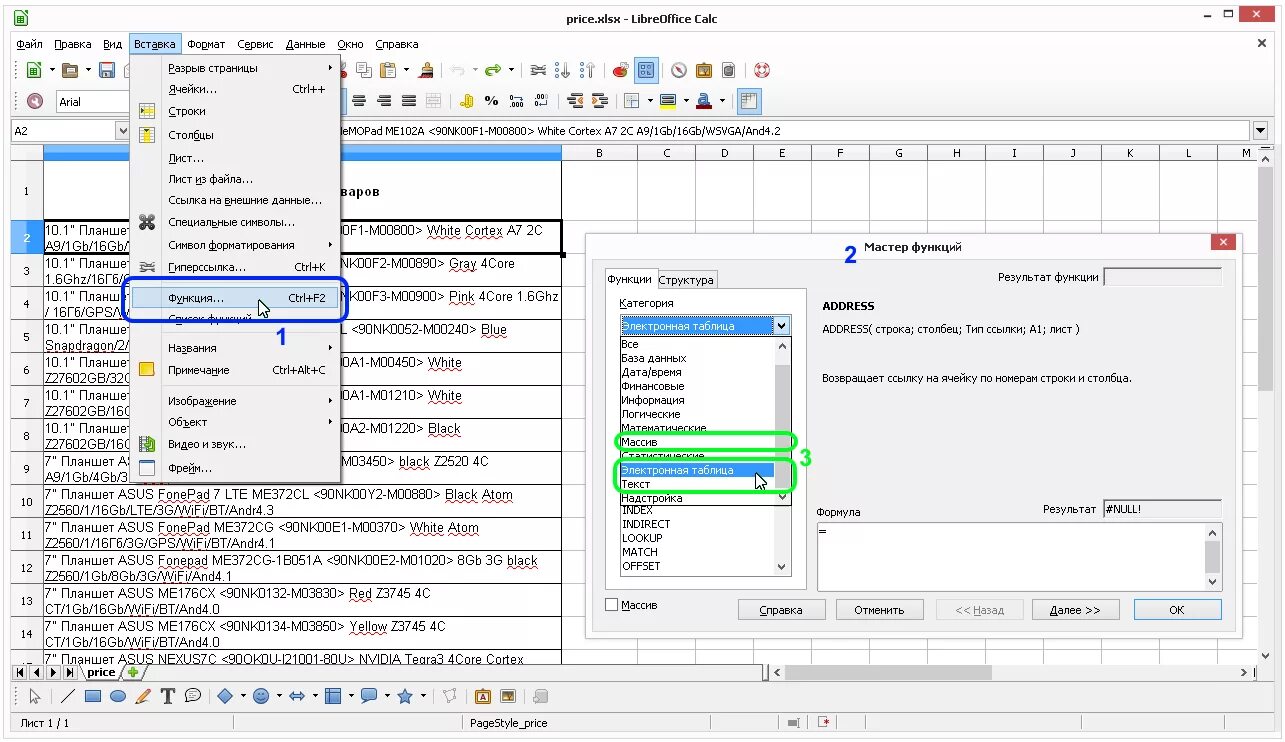
Task: Click the Justified alignment icon
Action: click(409, 101)
